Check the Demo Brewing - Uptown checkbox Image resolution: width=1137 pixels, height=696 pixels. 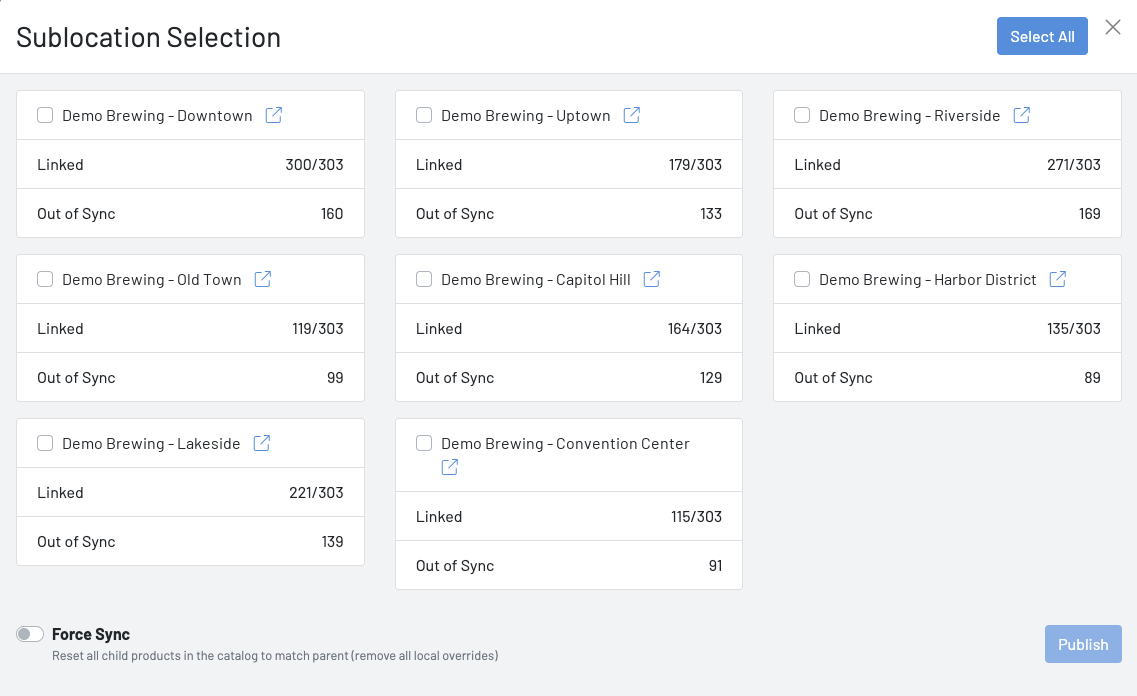(x=424, y=115)
